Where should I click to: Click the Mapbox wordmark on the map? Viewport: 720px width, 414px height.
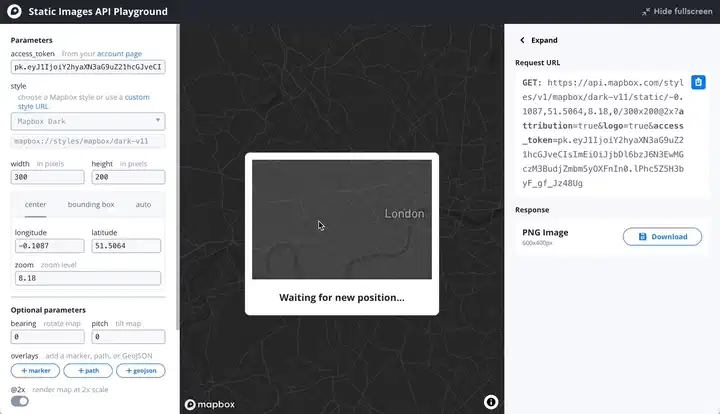(x=209, y=403)
